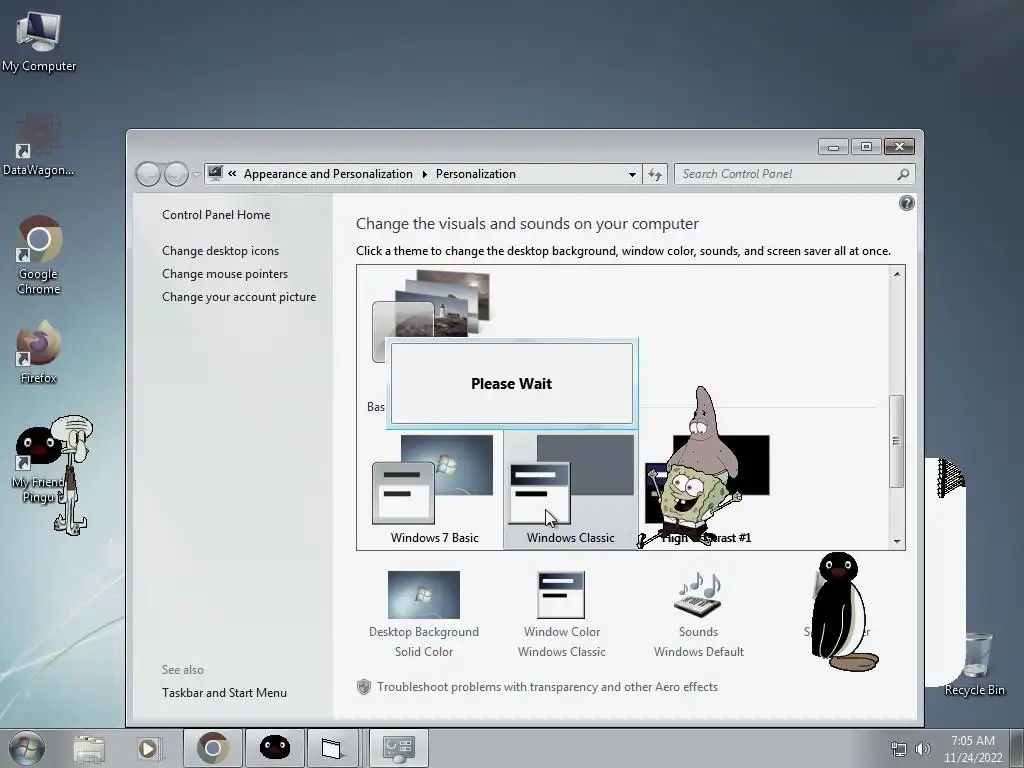
Task: Open Control Panel Home
Action: point(216,215)
